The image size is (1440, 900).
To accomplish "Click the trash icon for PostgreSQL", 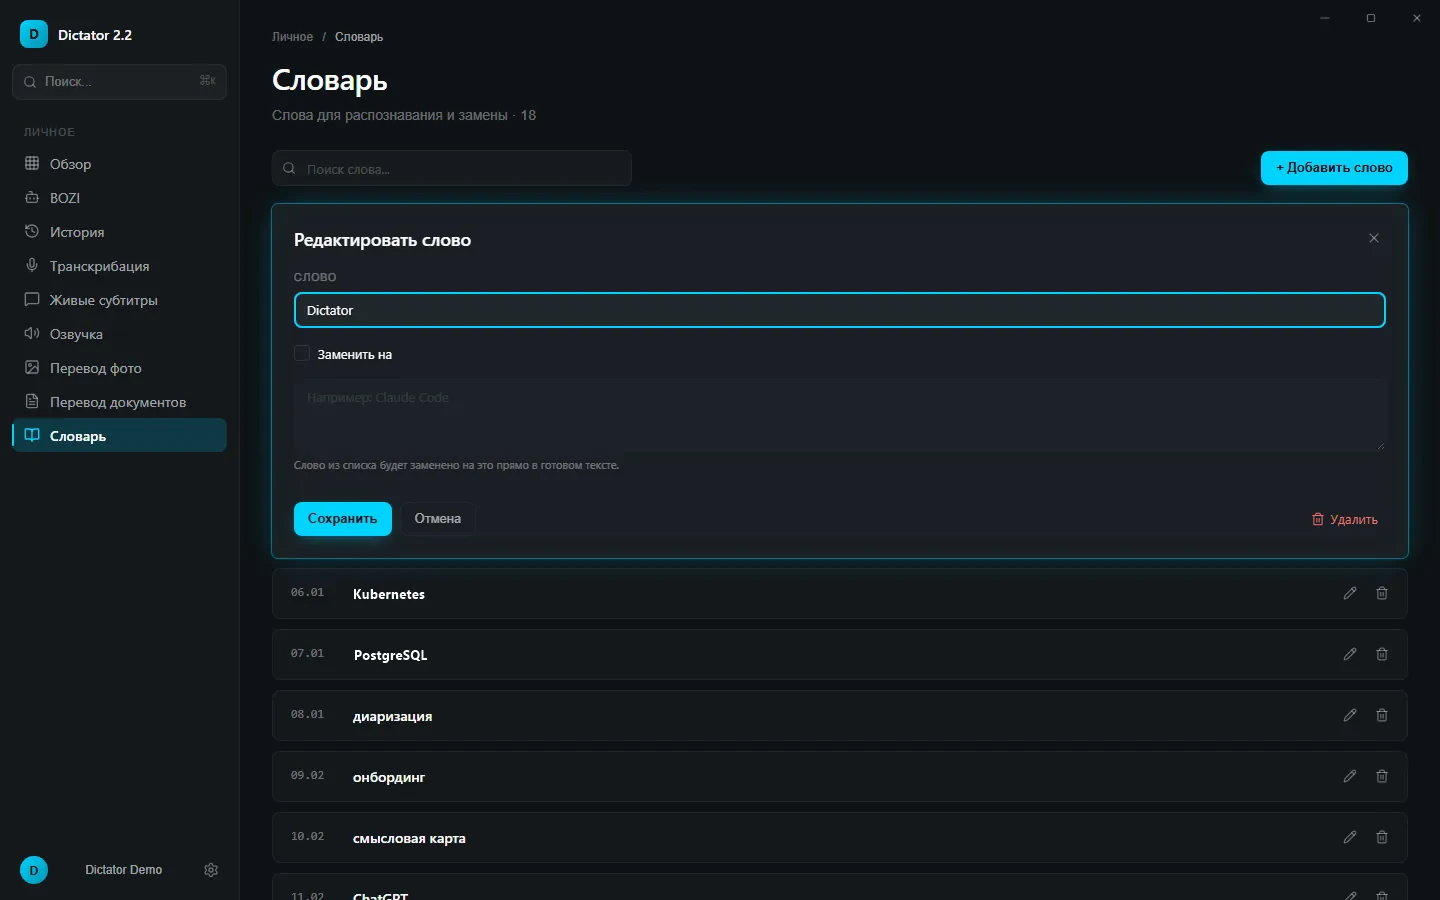I will 1382,654.
